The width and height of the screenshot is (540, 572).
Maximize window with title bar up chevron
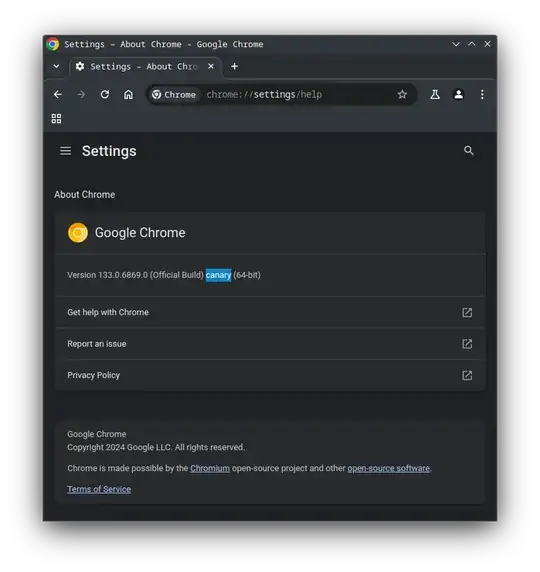(x=472, y=44)
